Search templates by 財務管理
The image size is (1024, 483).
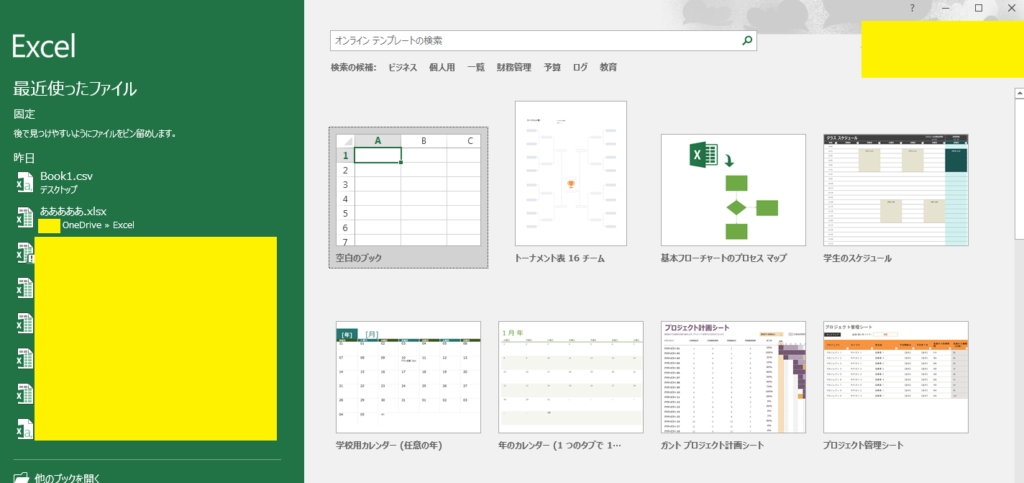click(513, 68)
